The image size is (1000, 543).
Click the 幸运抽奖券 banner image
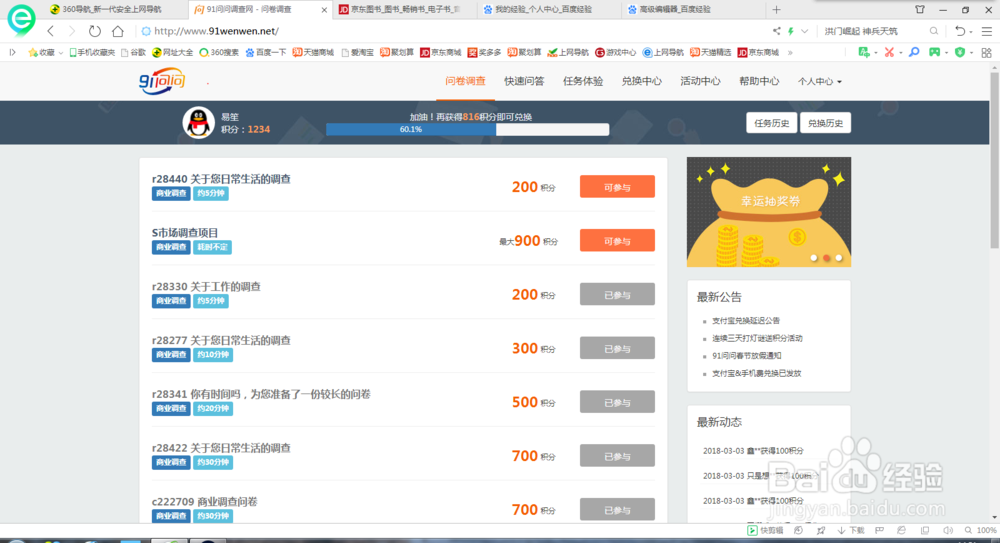tap(768, 212)
